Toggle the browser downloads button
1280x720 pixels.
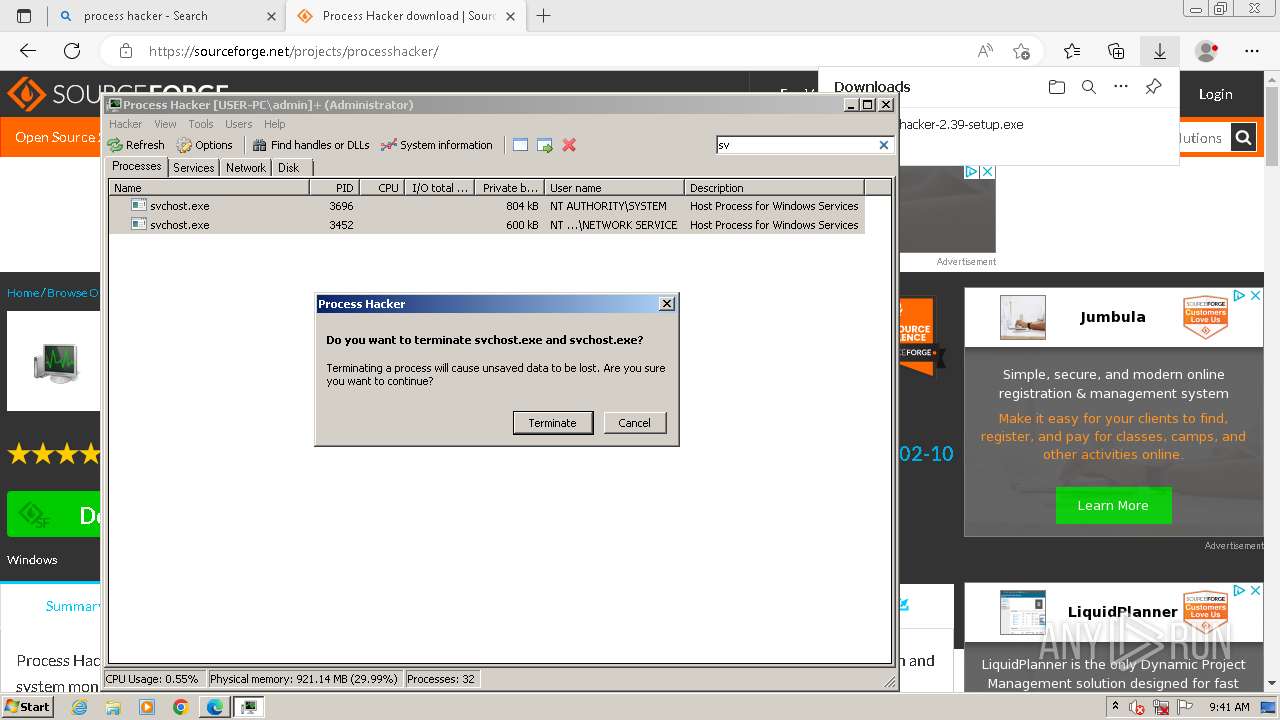pos(1160,51)
